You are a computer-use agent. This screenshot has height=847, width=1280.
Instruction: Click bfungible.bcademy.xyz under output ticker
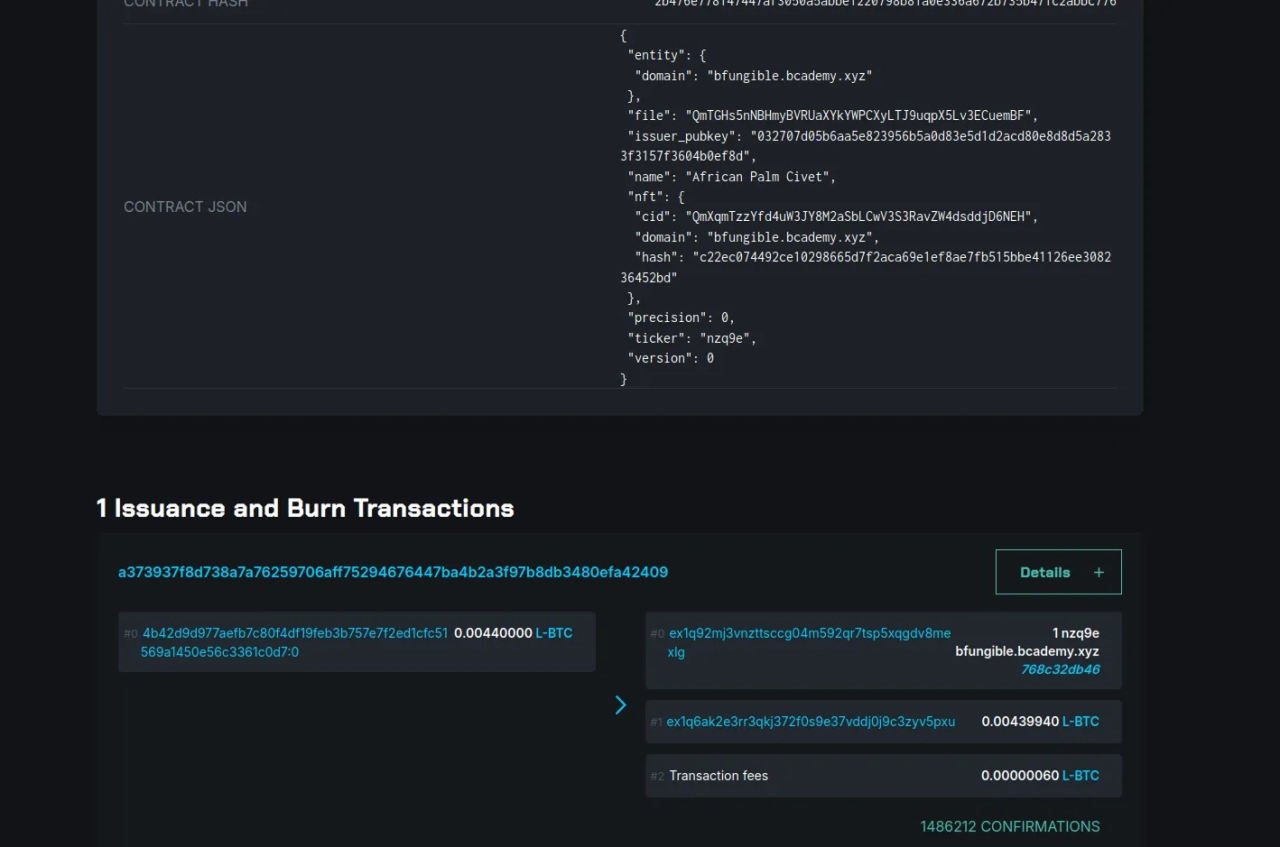pyautogui.click(x=1026, y=651)
